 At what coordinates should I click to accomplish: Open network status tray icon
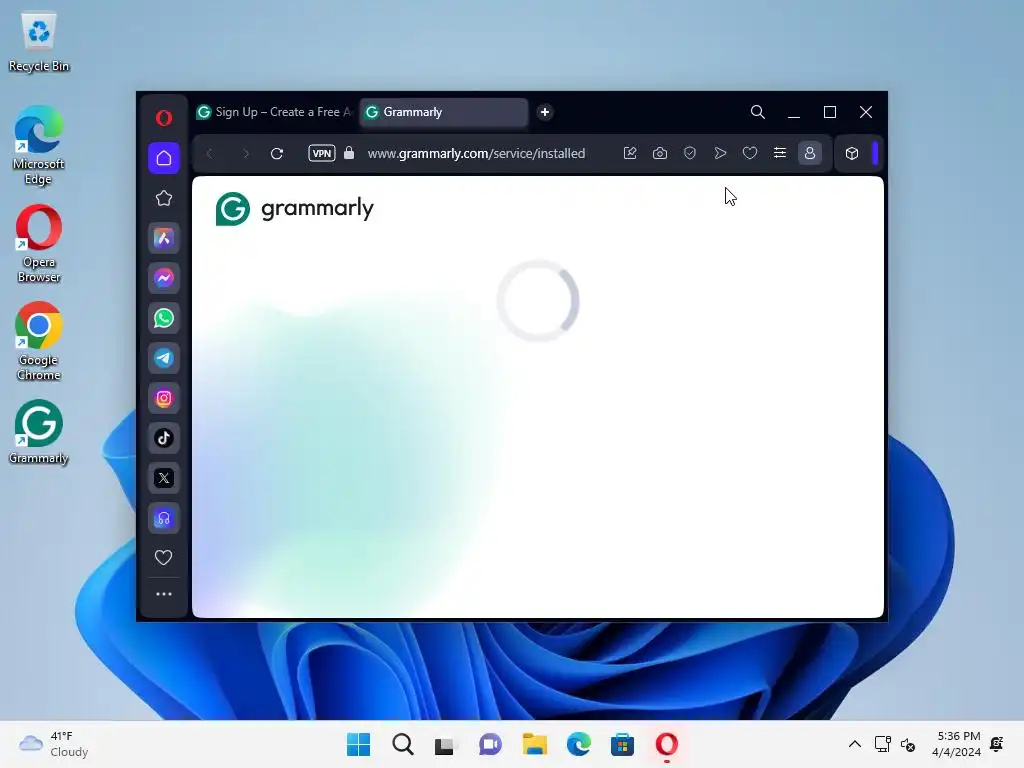click(883, 744)
